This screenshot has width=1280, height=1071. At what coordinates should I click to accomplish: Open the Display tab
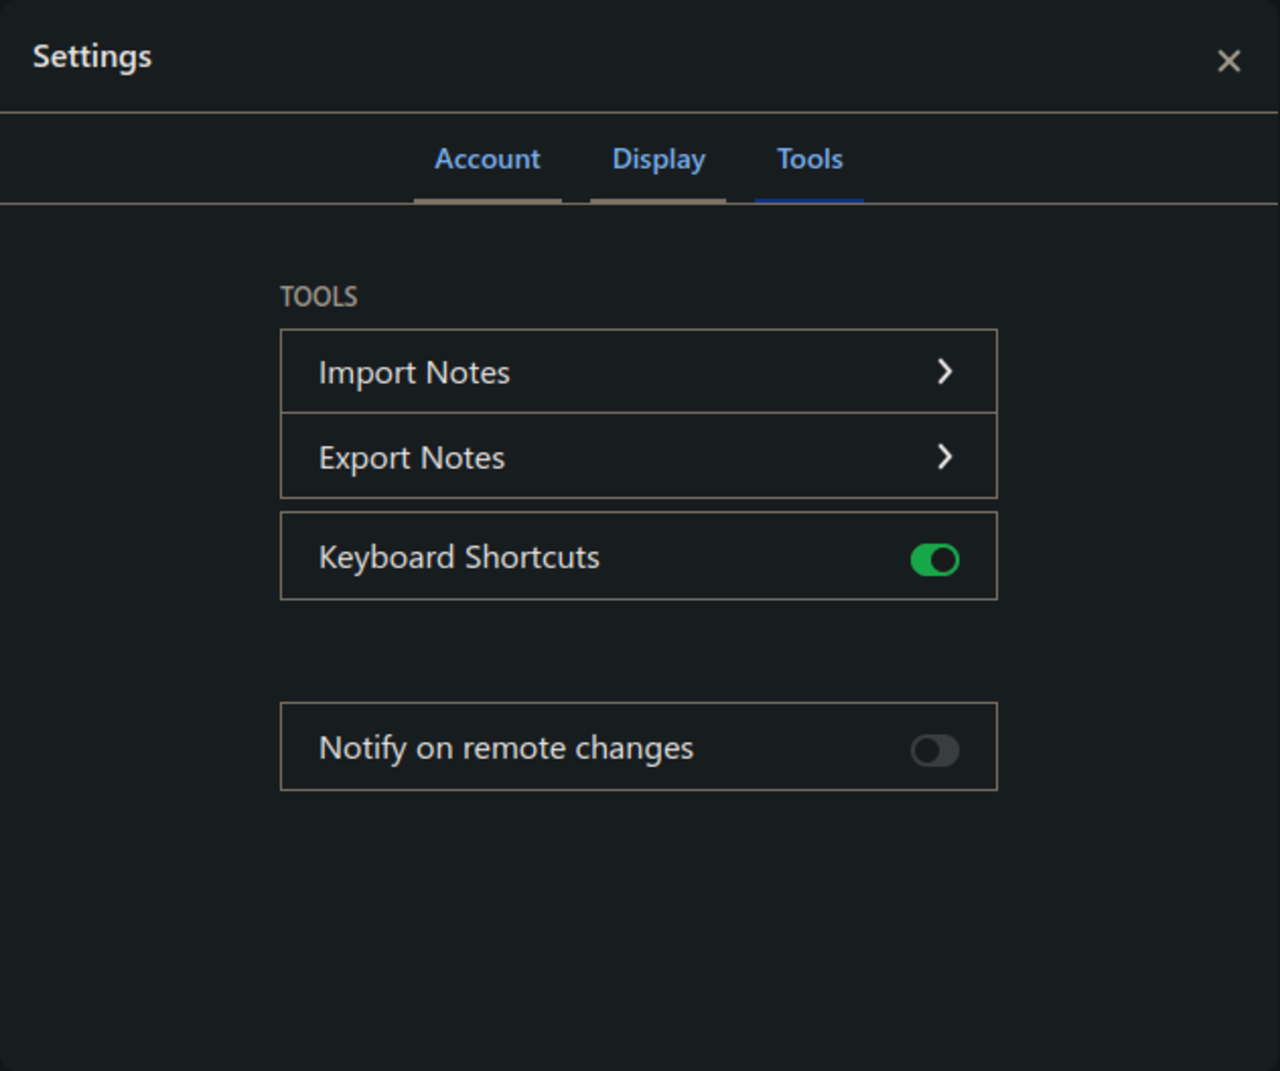pos(658,159)
